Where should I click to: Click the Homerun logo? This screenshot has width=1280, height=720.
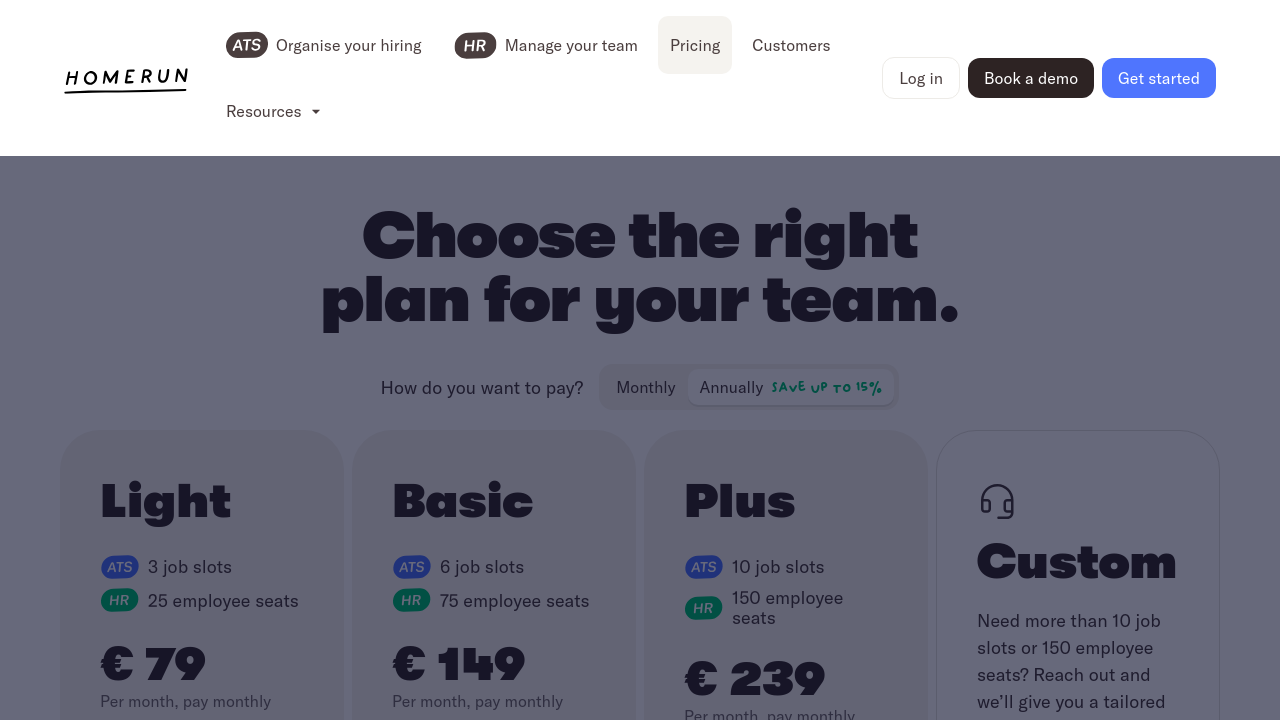point(126,79)
